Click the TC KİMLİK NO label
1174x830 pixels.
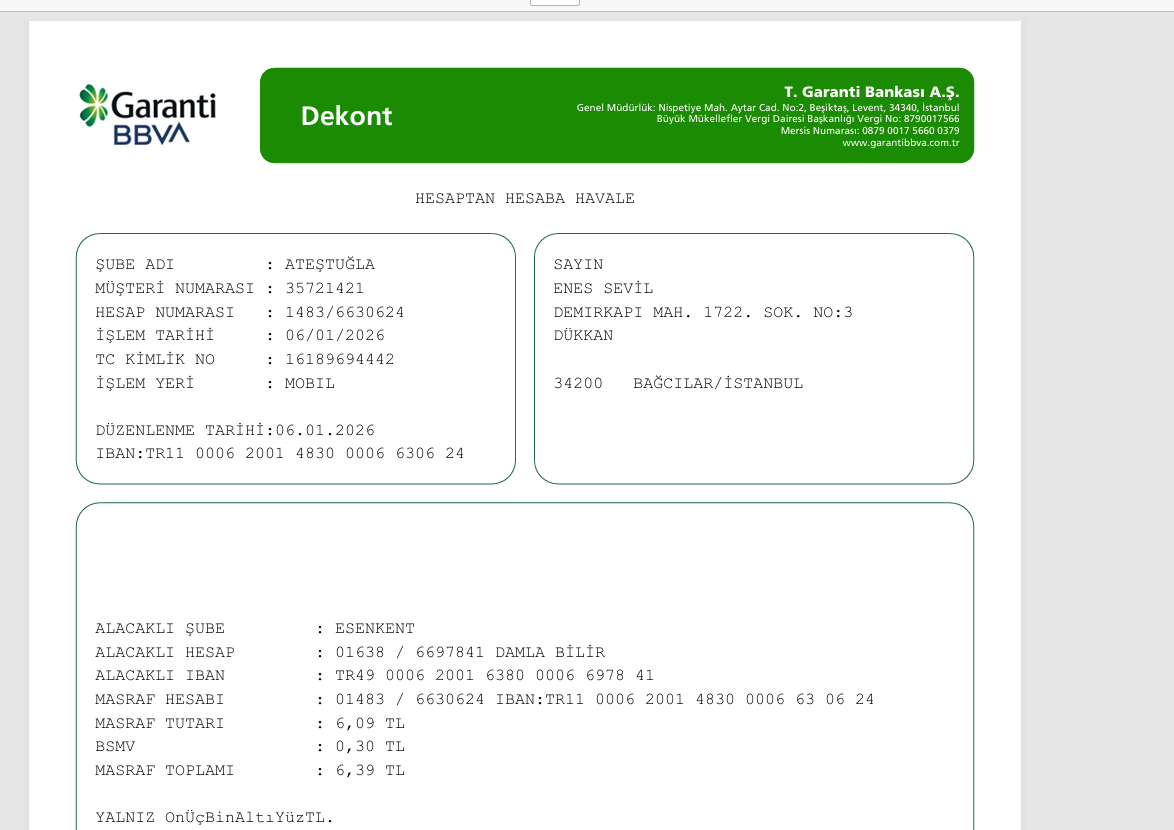click(x=155, y=359)
